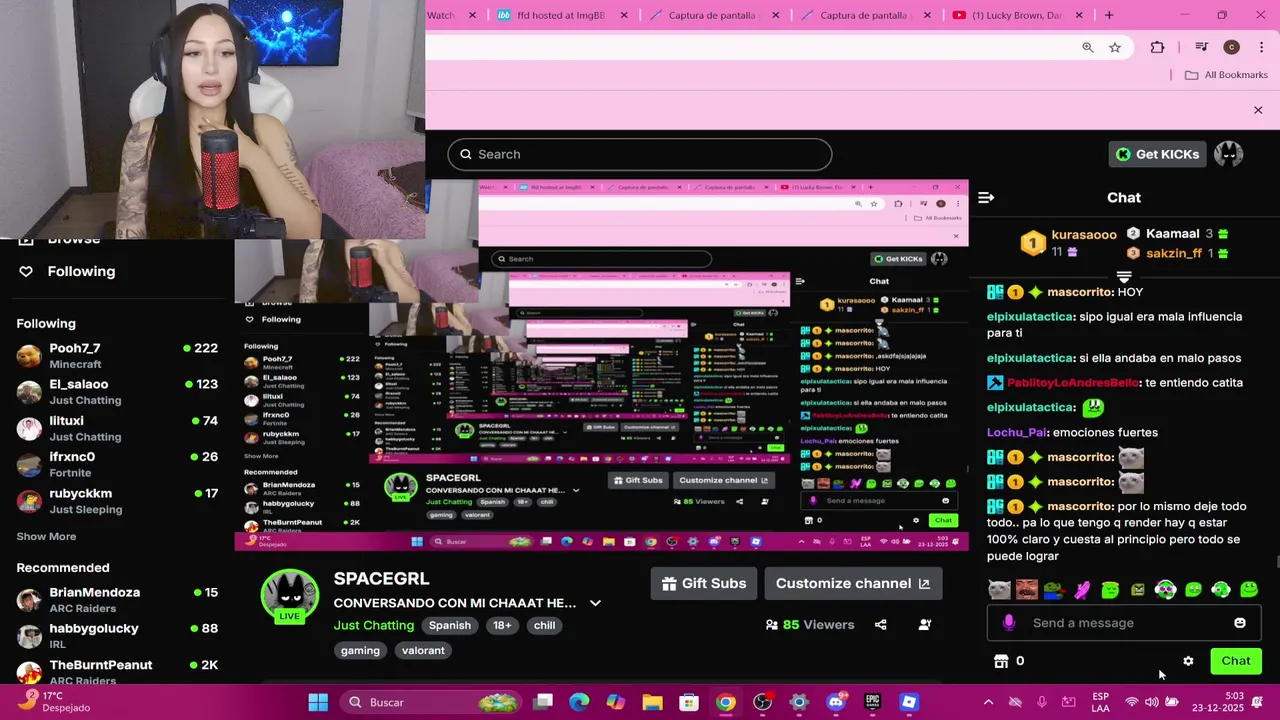Click the Send a message input
This screenshot has width=1280, height=720.
pos(1124,623)
